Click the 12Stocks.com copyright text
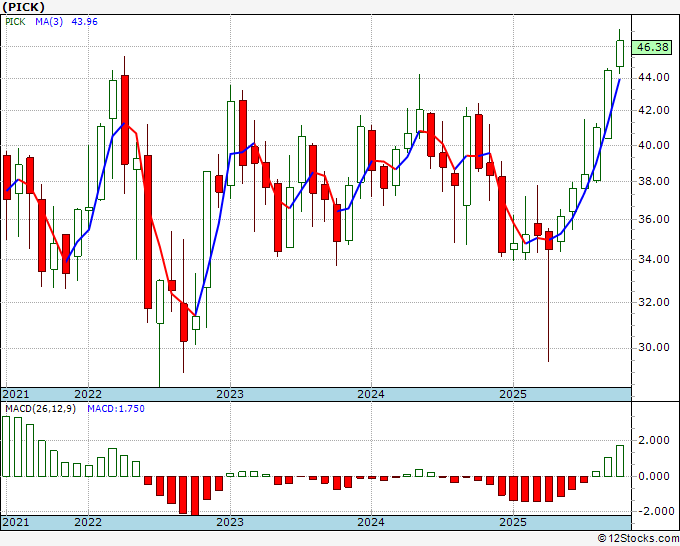 point(638,539)
